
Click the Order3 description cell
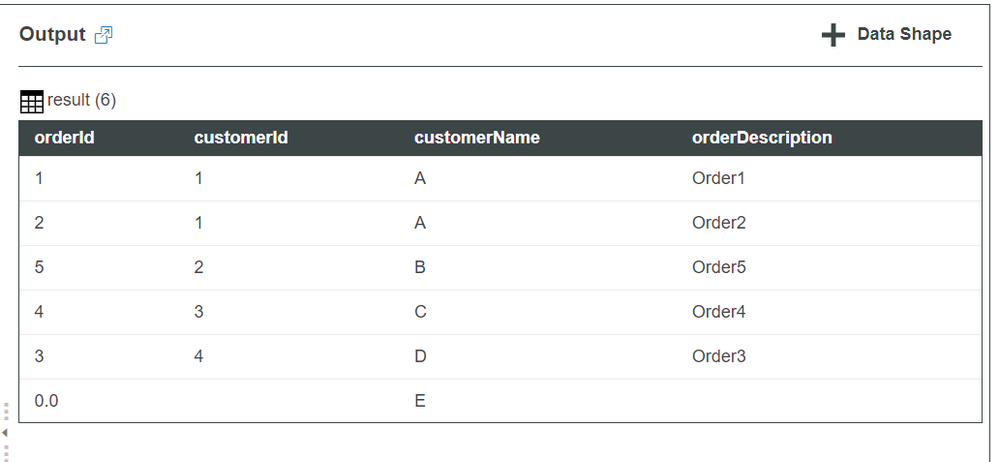[718, 356]
